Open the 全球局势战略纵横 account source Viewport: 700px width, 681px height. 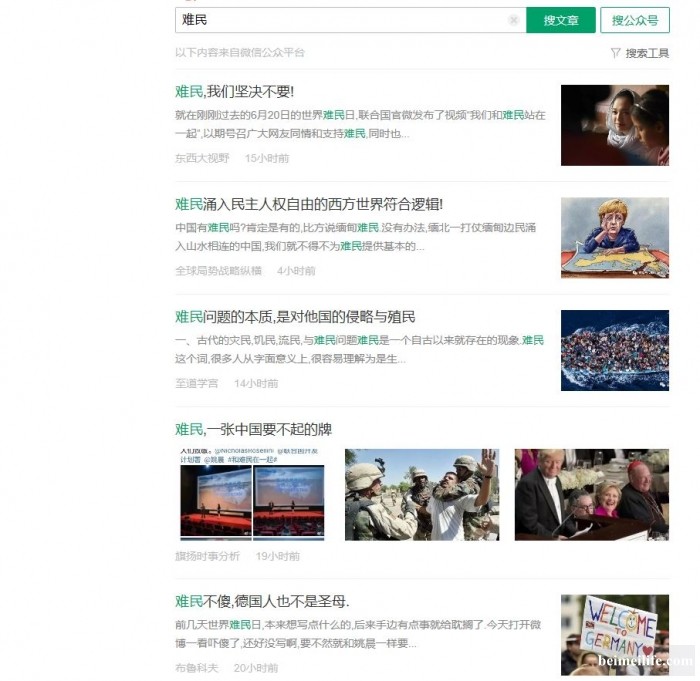pyautogui.click(x=218, y=271)
